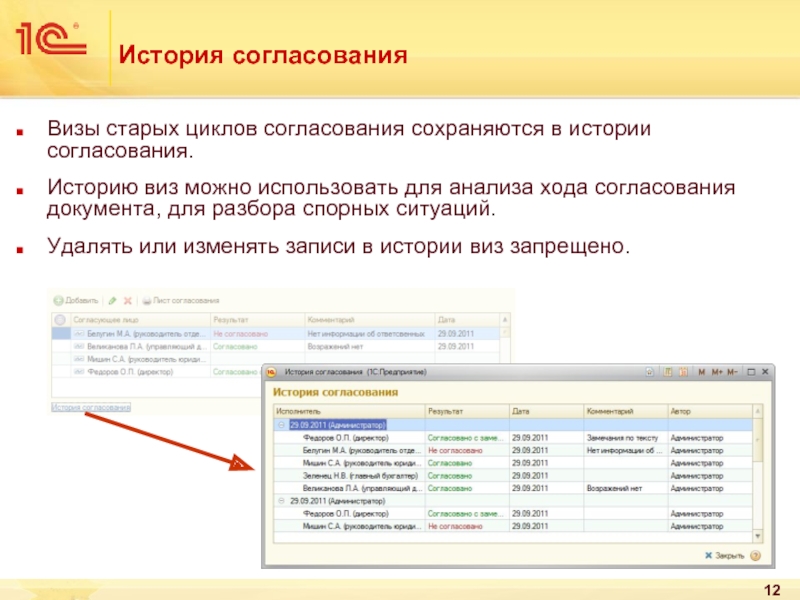Click the link icon left of the calculator in the title bar
This screenshot has height=600, width=800.
coord(649,372)
